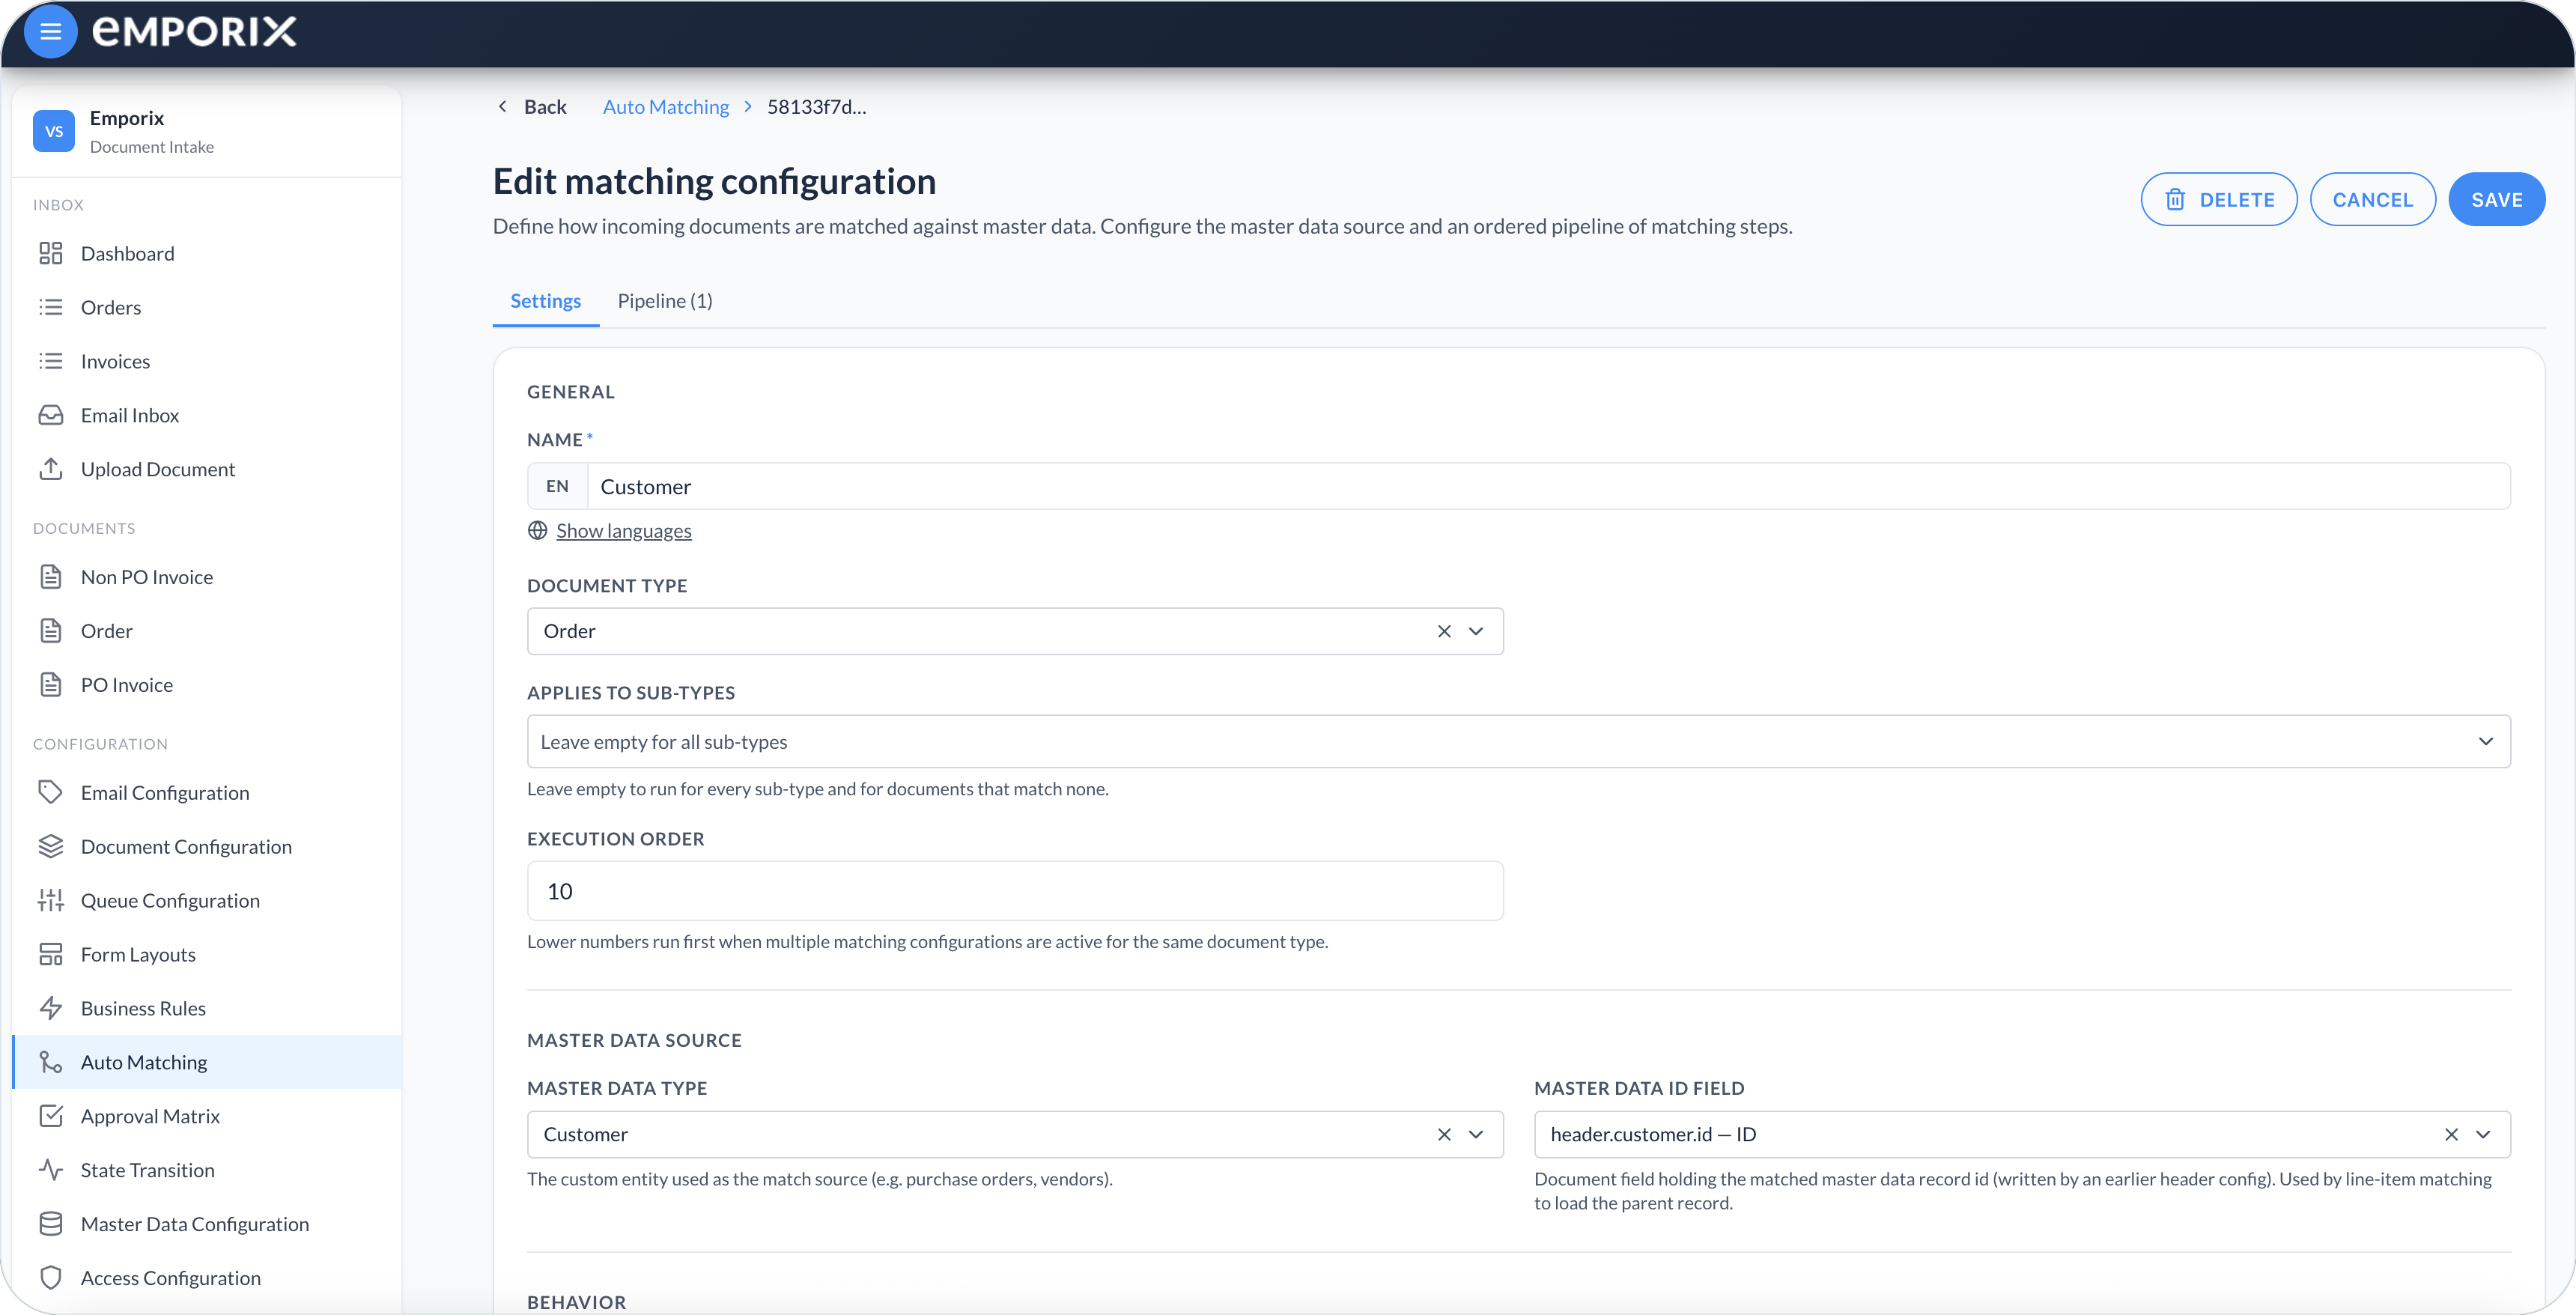Click the Email Configuration tag icon
Screen dimensions: 2576x1315
(x=51, y=793)
